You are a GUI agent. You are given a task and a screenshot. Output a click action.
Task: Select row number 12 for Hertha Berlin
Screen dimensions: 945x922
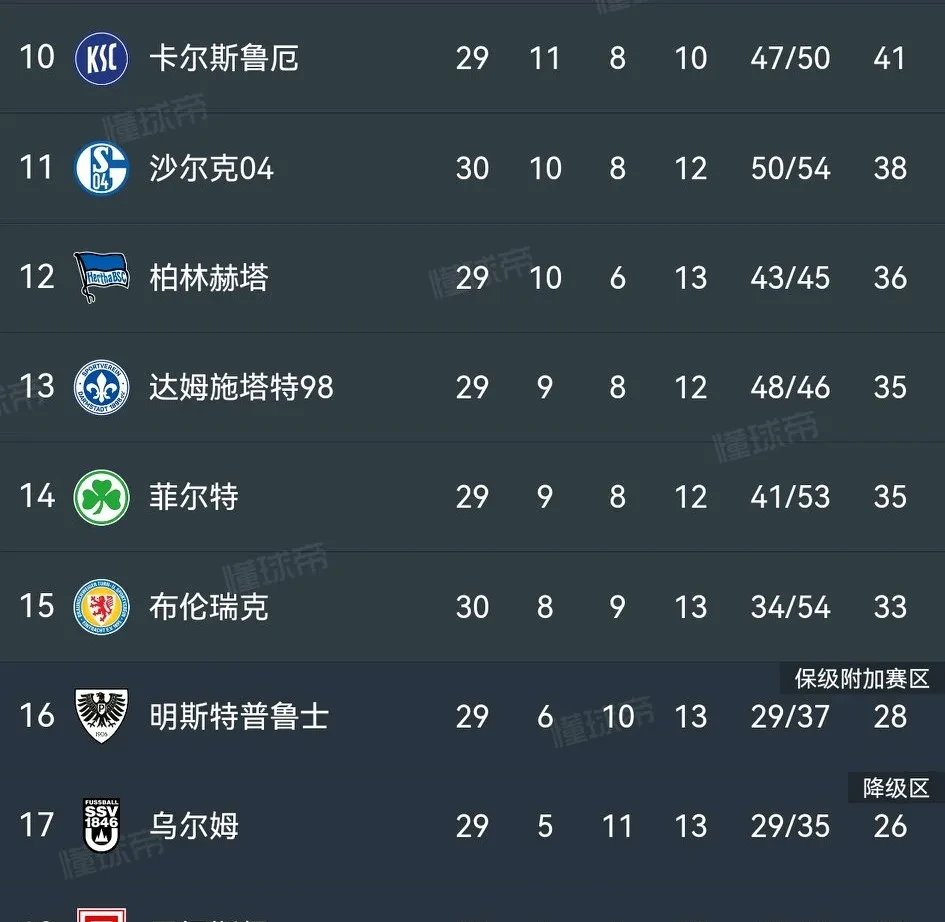tap(36, 278)
